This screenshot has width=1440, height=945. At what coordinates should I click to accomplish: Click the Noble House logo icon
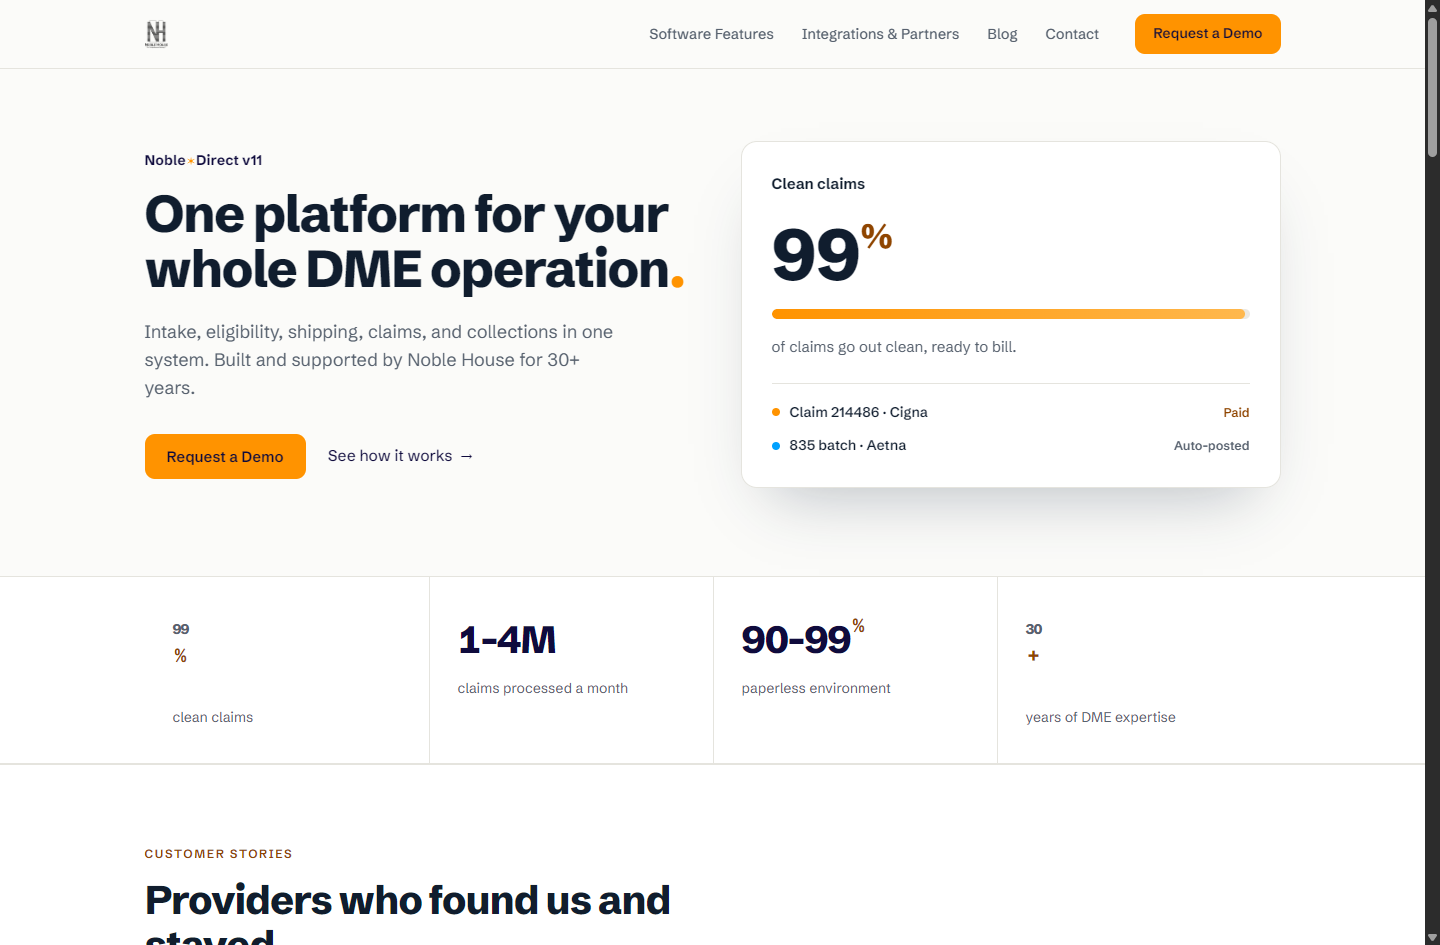pyautogui.click(x=157, y=34)
